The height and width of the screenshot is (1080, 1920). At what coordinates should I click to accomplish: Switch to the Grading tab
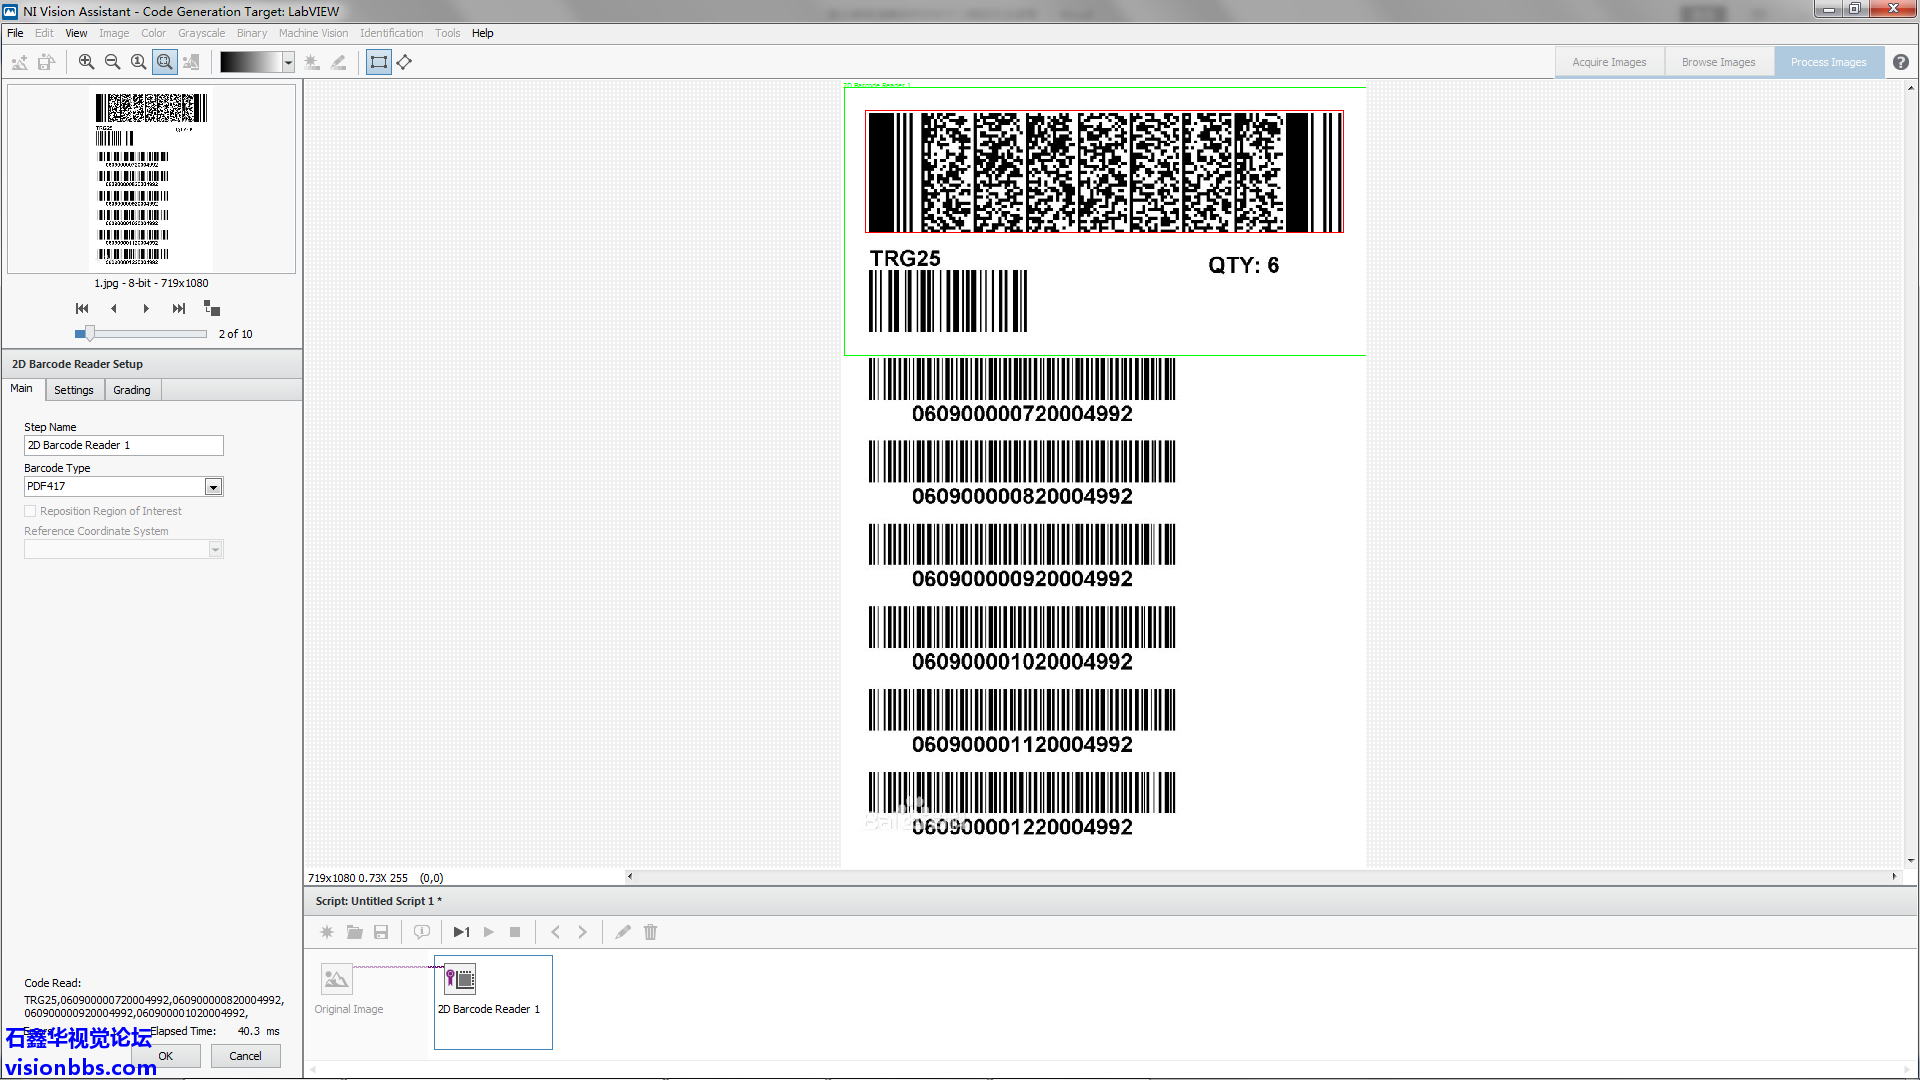click(132, 390)
